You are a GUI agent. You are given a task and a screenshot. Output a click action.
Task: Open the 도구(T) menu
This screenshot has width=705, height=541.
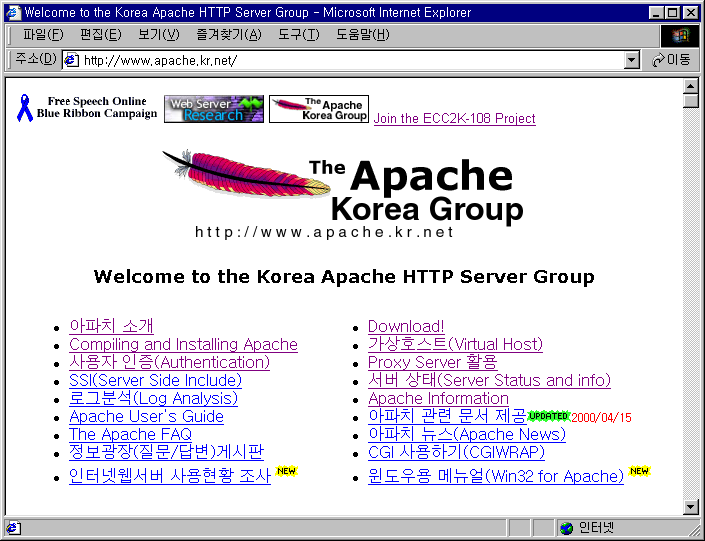(x=299, y=35)
